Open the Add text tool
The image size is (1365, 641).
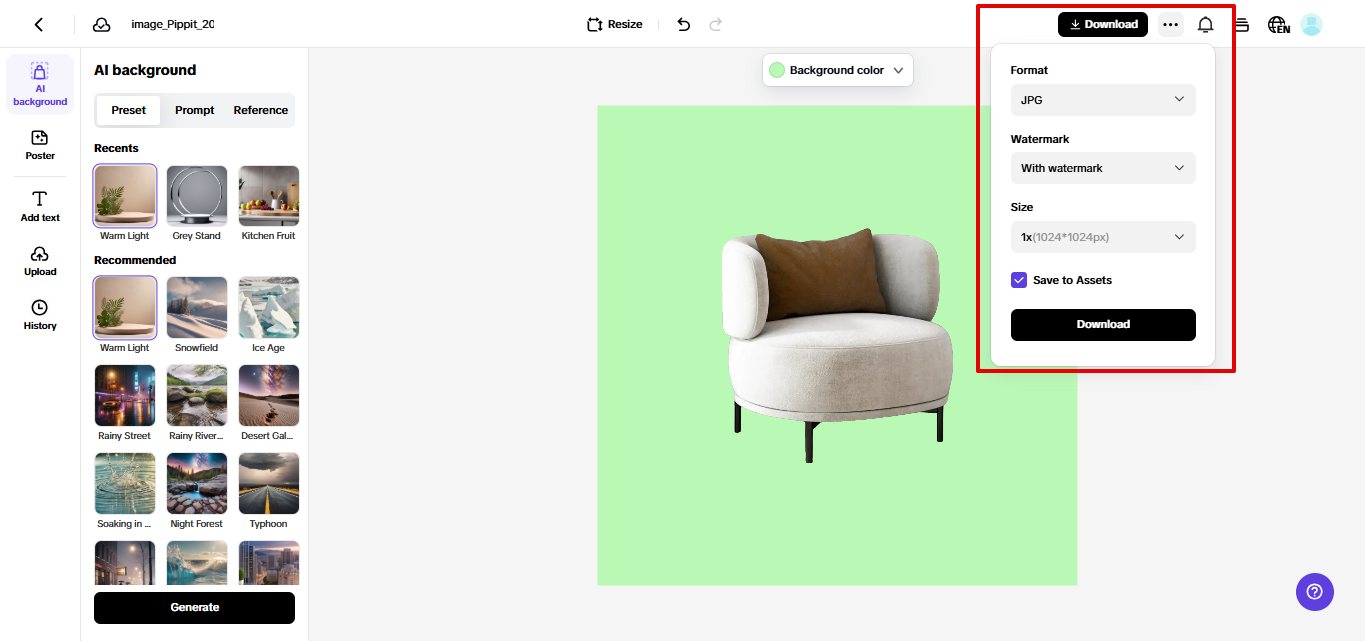pyautogui.click(x=39, y=206)
